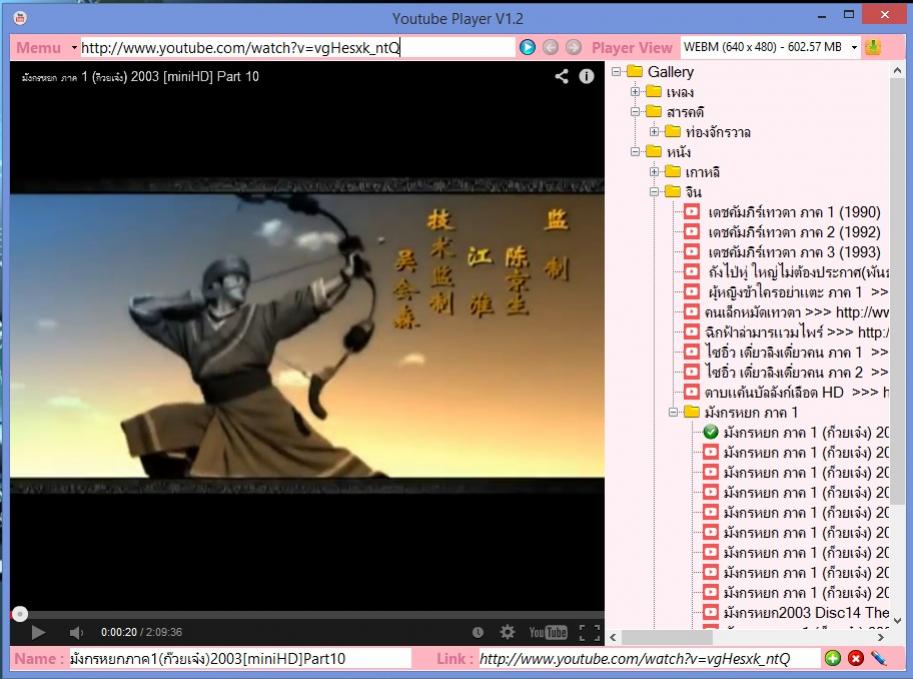
Task: Click the grey forward navigation arrow
Action: point(574,47)
